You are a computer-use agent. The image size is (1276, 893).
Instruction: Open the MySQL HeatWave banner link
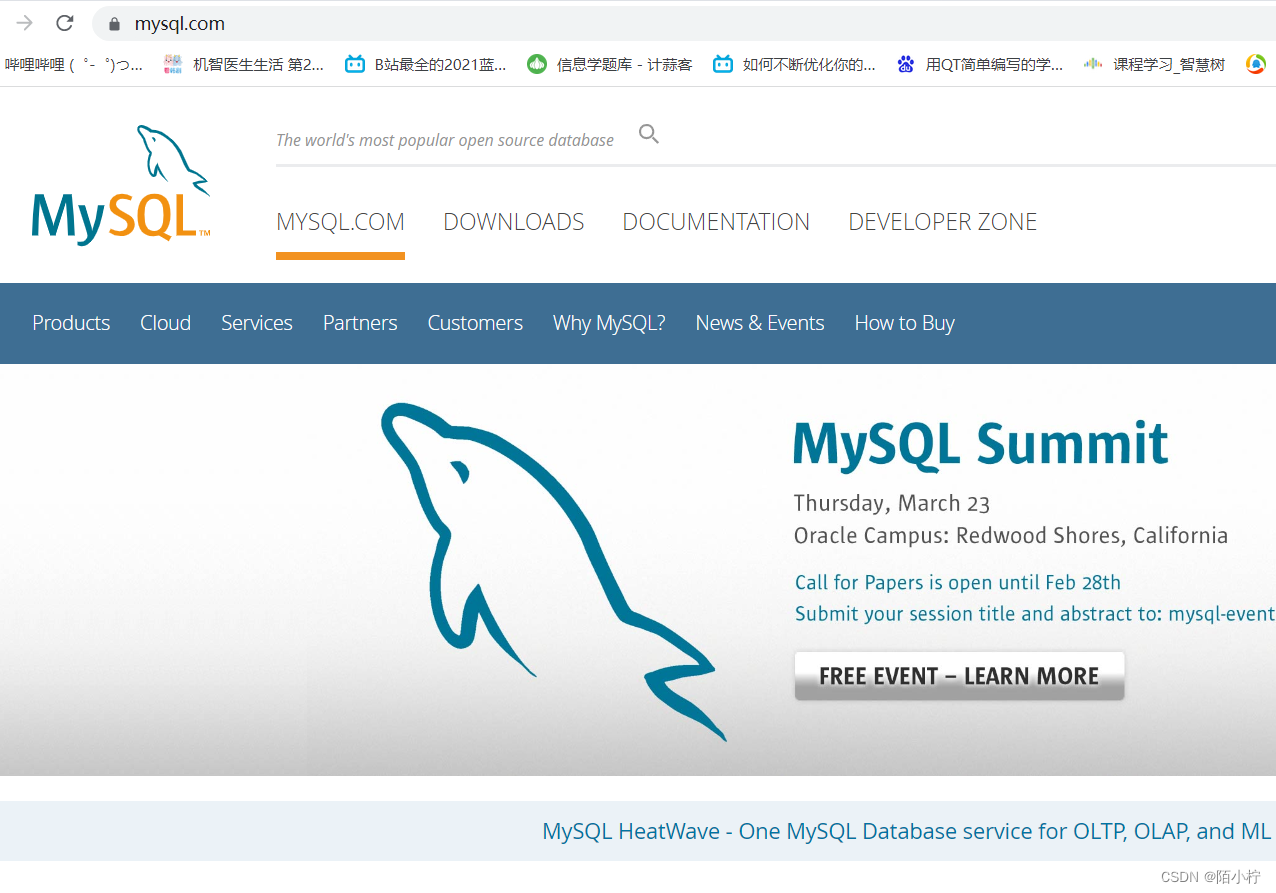tap(906, 831)
